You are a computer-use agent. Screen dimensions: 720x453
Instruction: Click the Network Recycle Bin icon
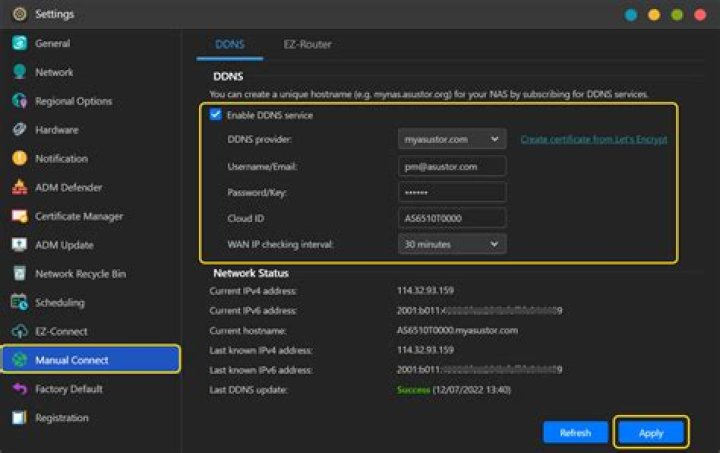(x=18, y=273)
